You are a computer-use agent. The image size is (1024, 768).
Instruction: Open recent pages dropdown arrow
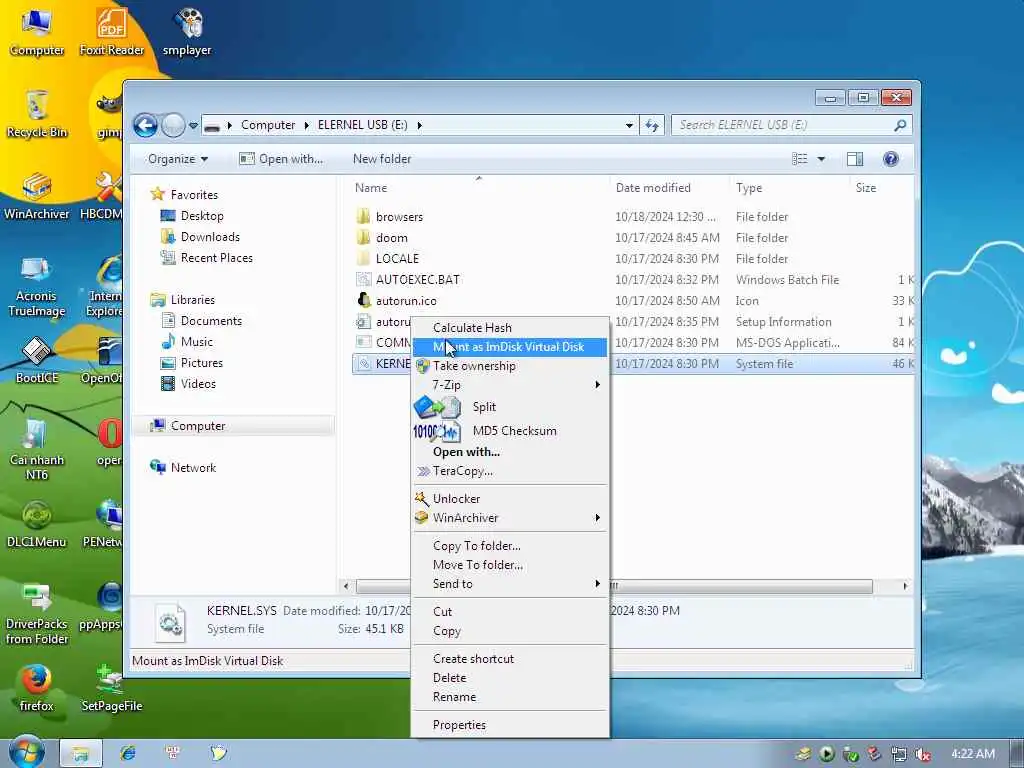click(193, 125)
